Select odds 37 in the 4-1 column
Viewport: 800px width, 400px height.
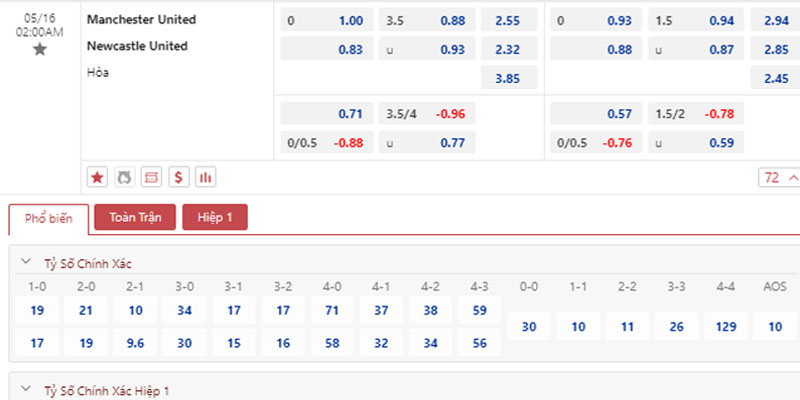click(x=381, y=310)
